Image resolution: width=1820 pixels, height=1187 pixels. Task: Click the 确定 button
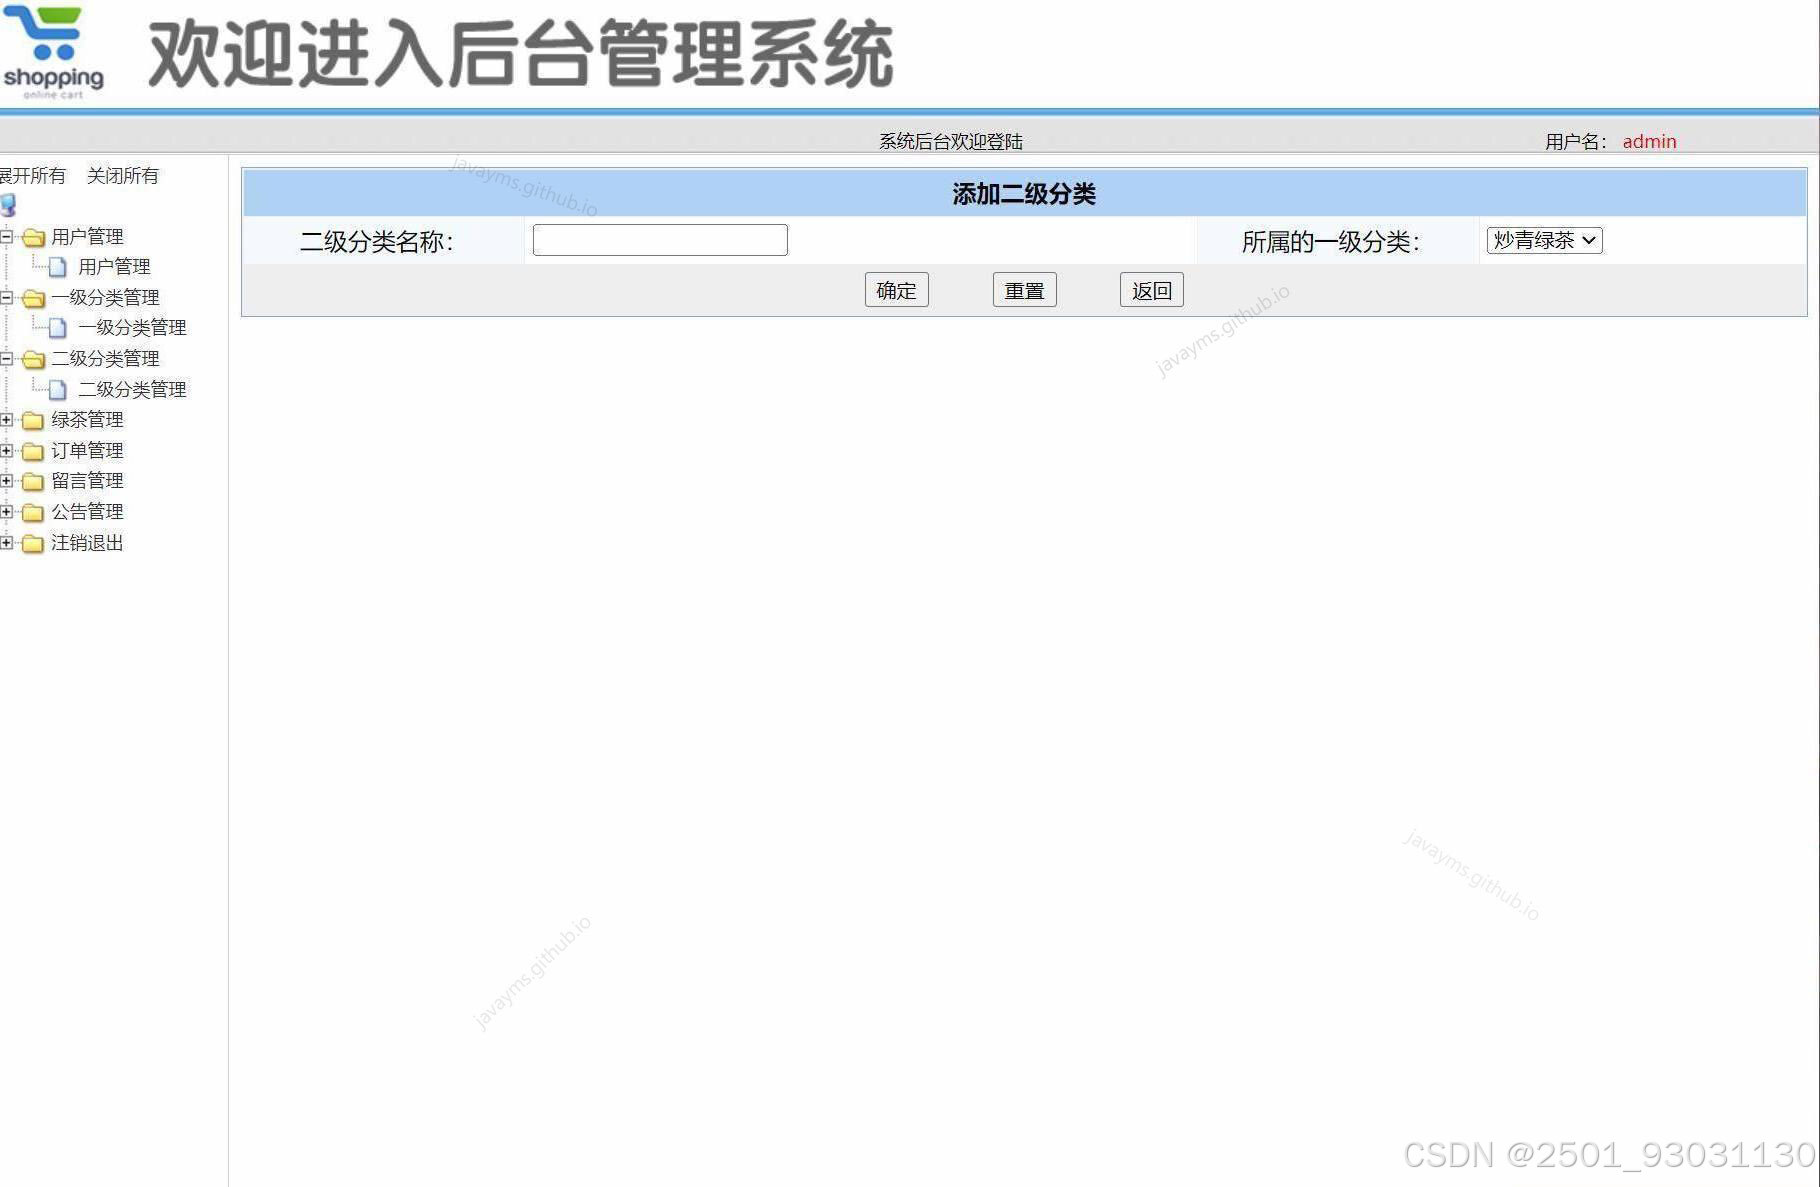[x=897, y=290]
